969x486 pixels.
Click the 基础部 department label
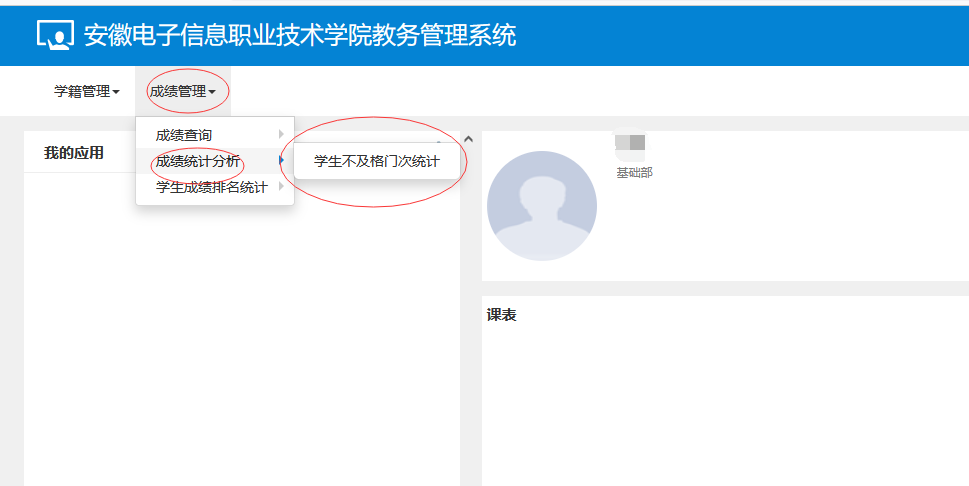tap(634, 173)
